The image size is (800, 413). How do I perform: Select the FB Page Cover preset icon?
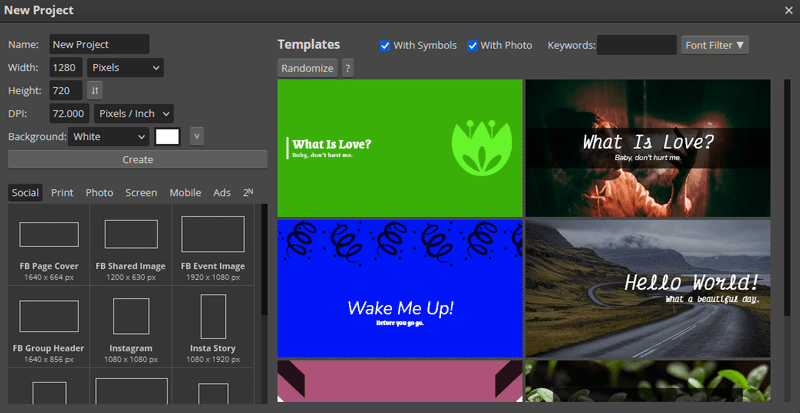coord(48,235)
